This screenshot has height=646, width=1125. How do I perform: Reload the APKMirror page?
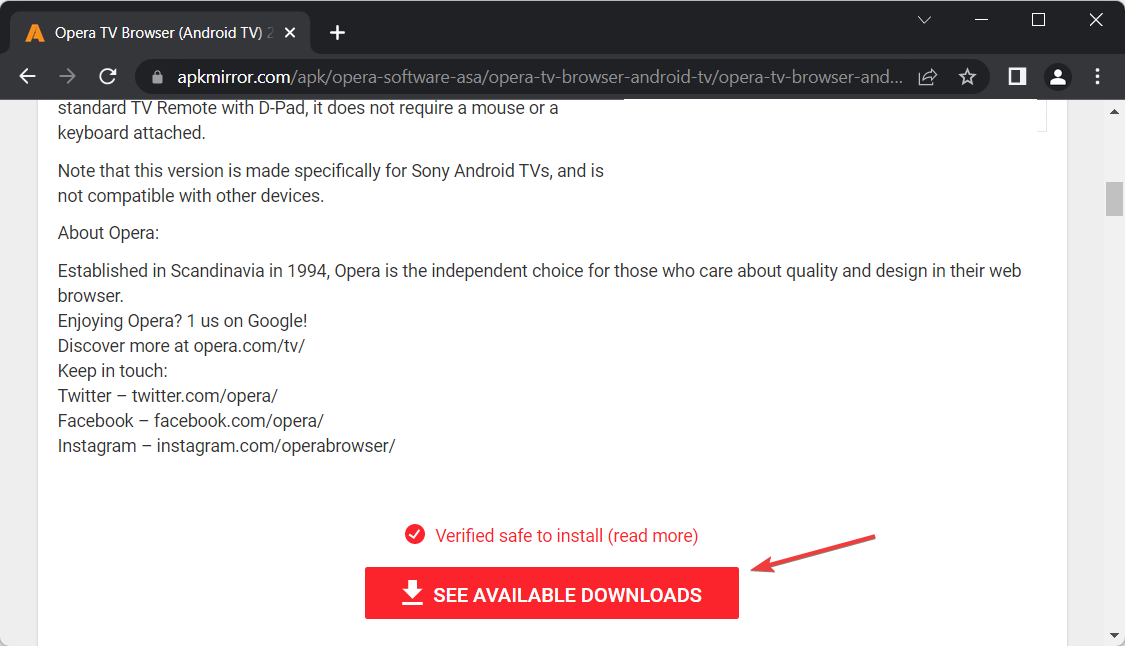tap(108, 76)
